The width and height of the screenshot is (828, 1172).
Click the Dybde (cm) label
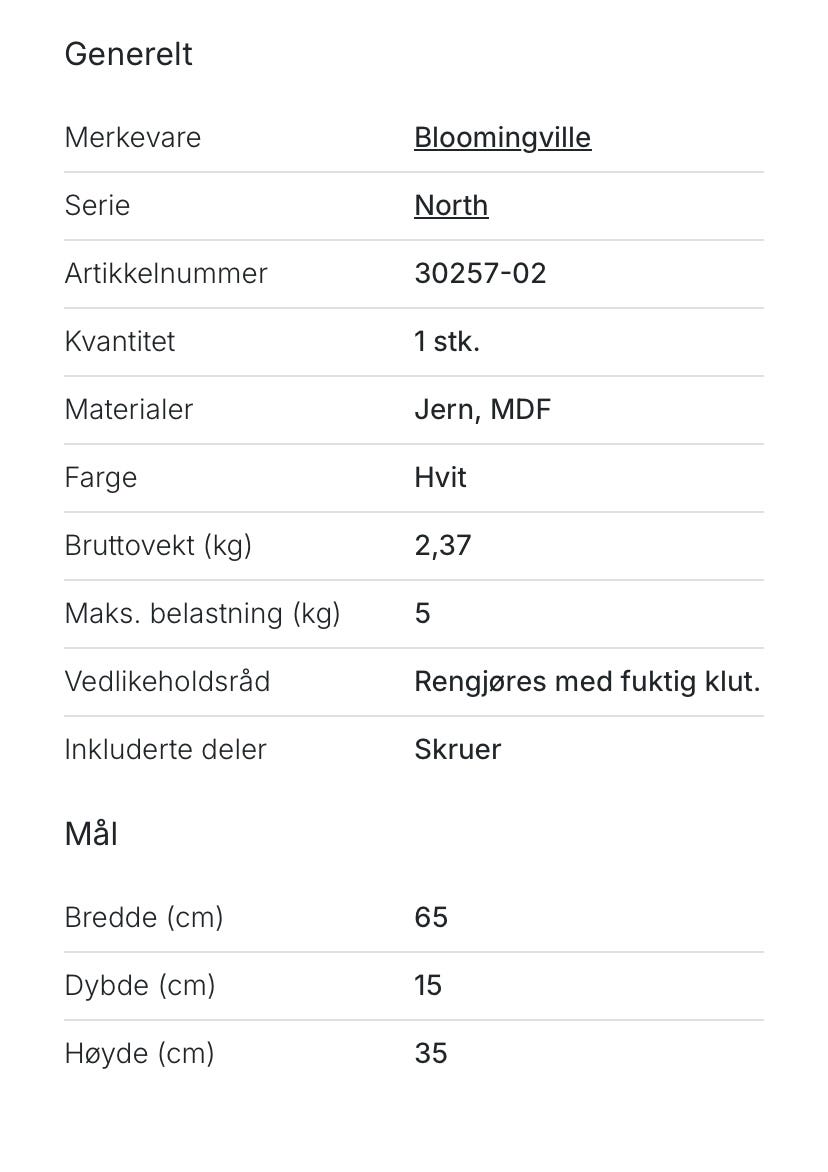tap(140, 986)
